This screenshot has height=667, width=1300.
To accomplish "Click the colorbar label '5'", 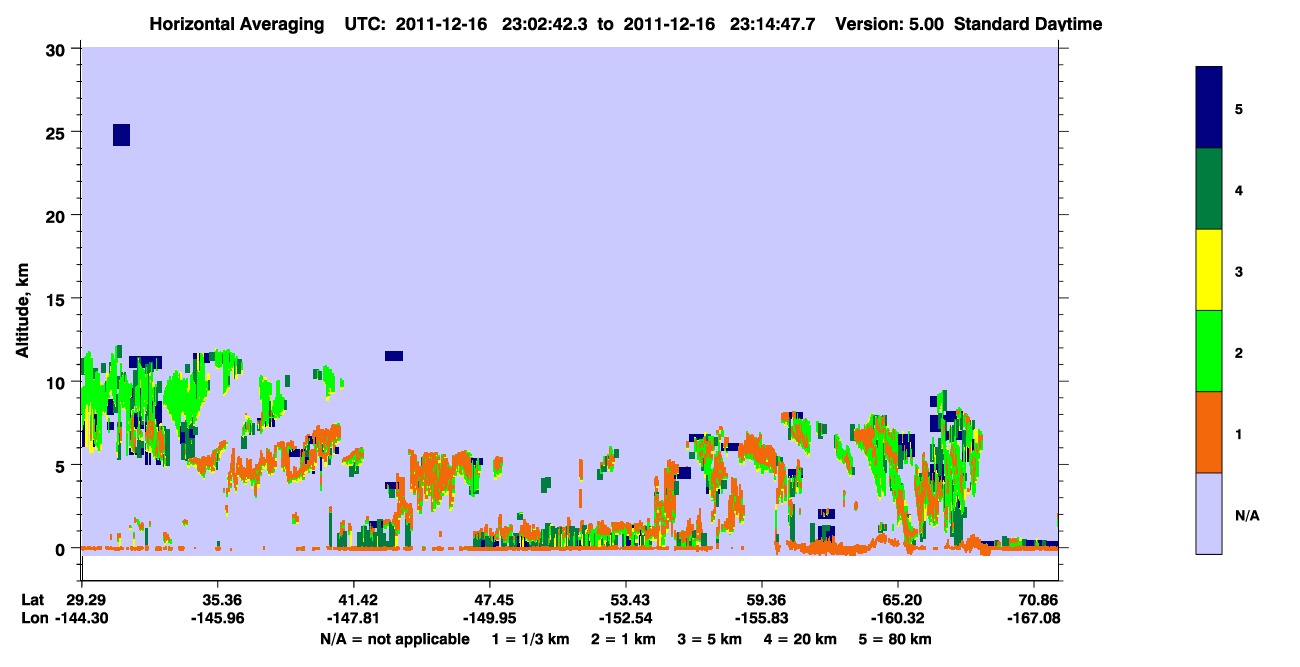I will 1239,108.
